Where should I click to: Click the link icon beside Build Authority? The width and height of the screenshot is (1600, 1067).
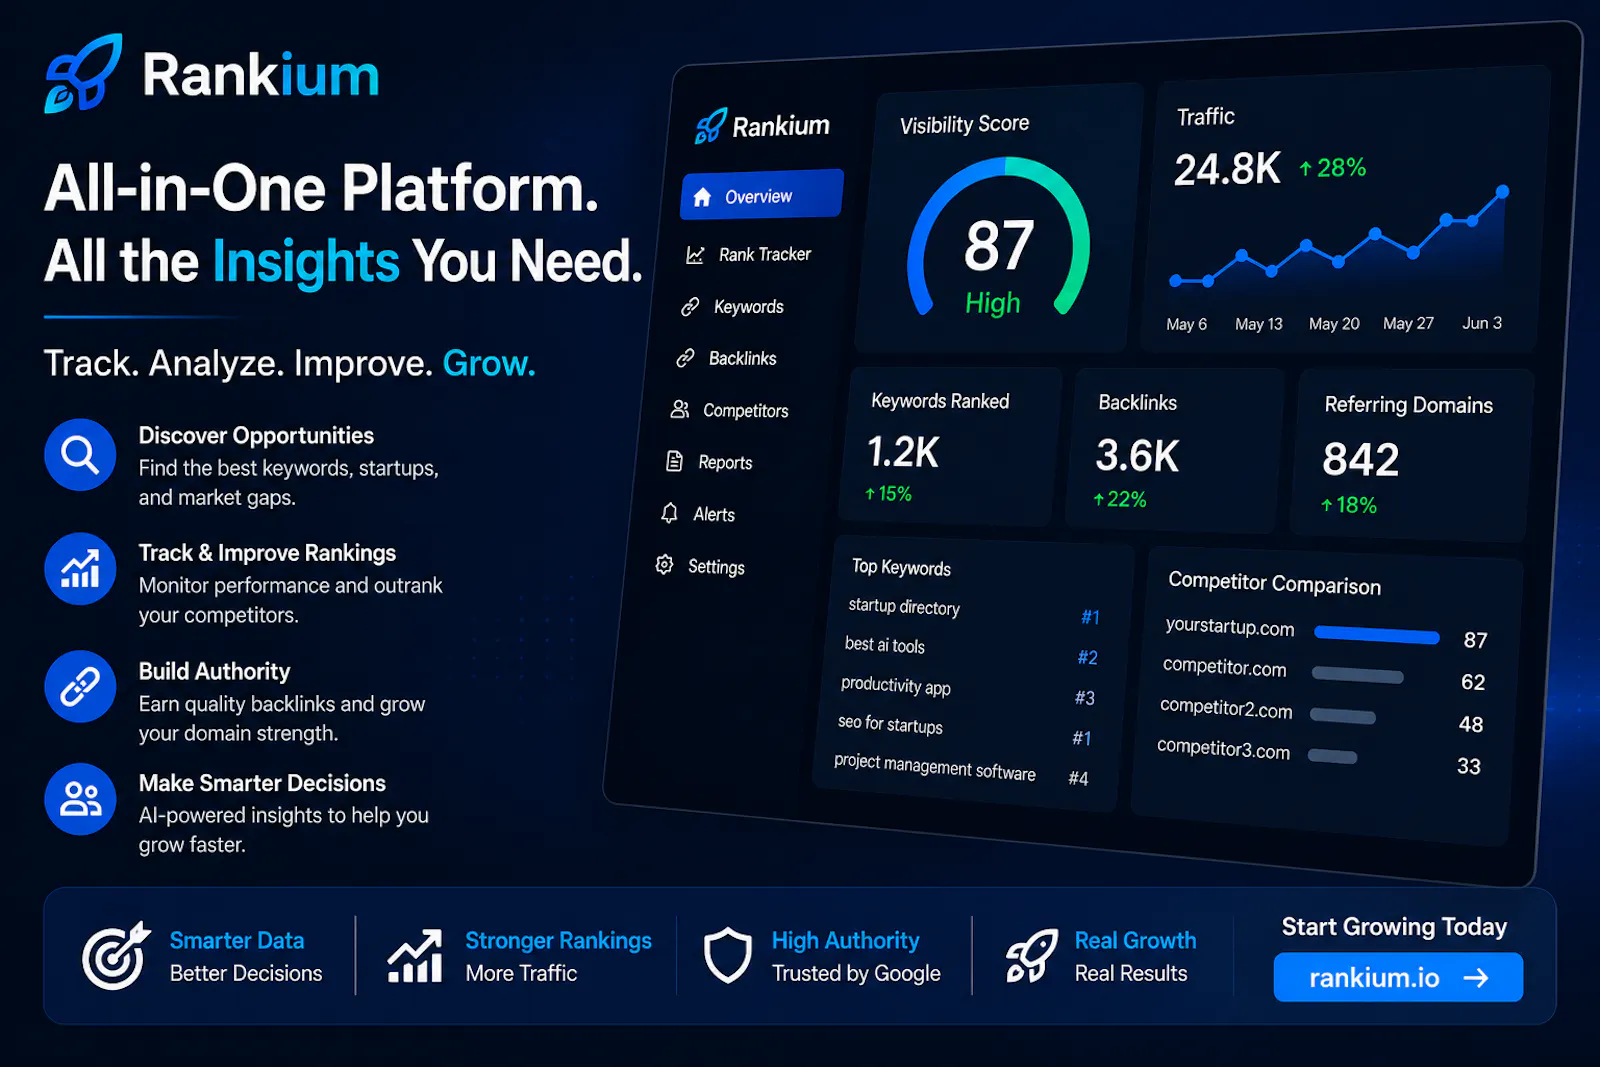point(80,687)
